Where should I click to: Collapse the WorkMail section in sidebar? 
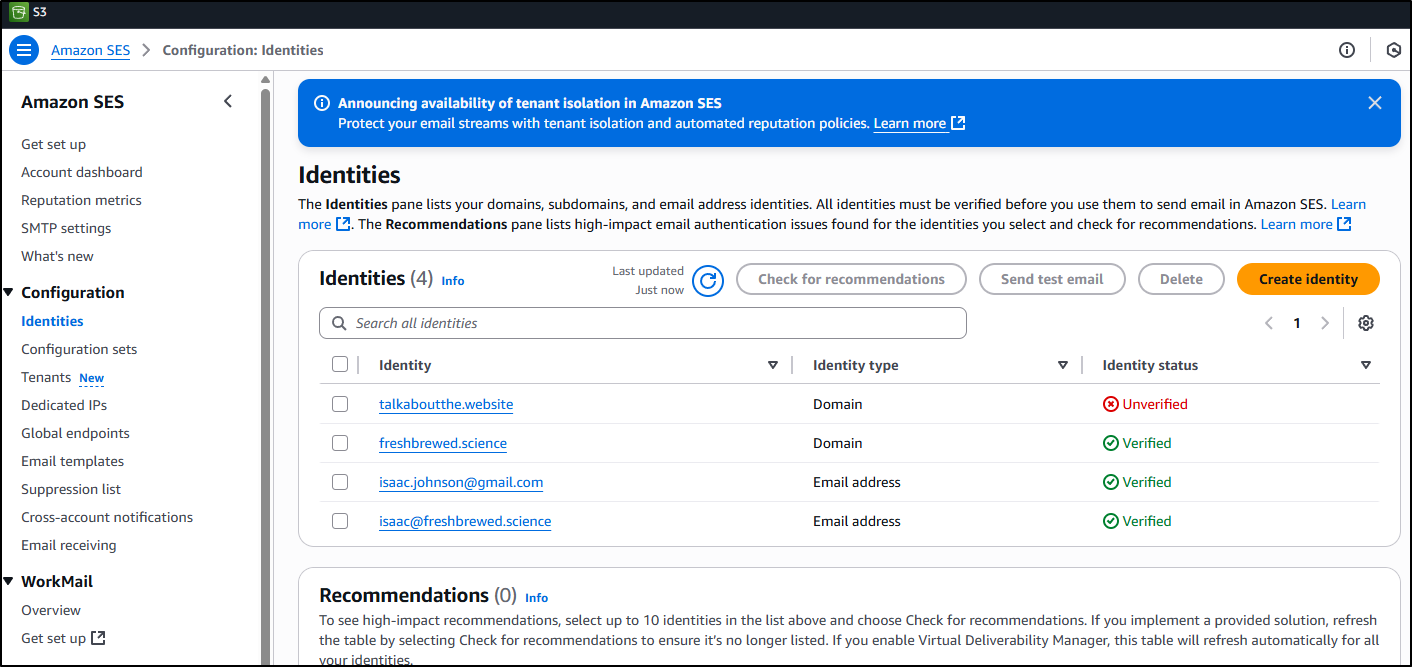tap(9, 582)
